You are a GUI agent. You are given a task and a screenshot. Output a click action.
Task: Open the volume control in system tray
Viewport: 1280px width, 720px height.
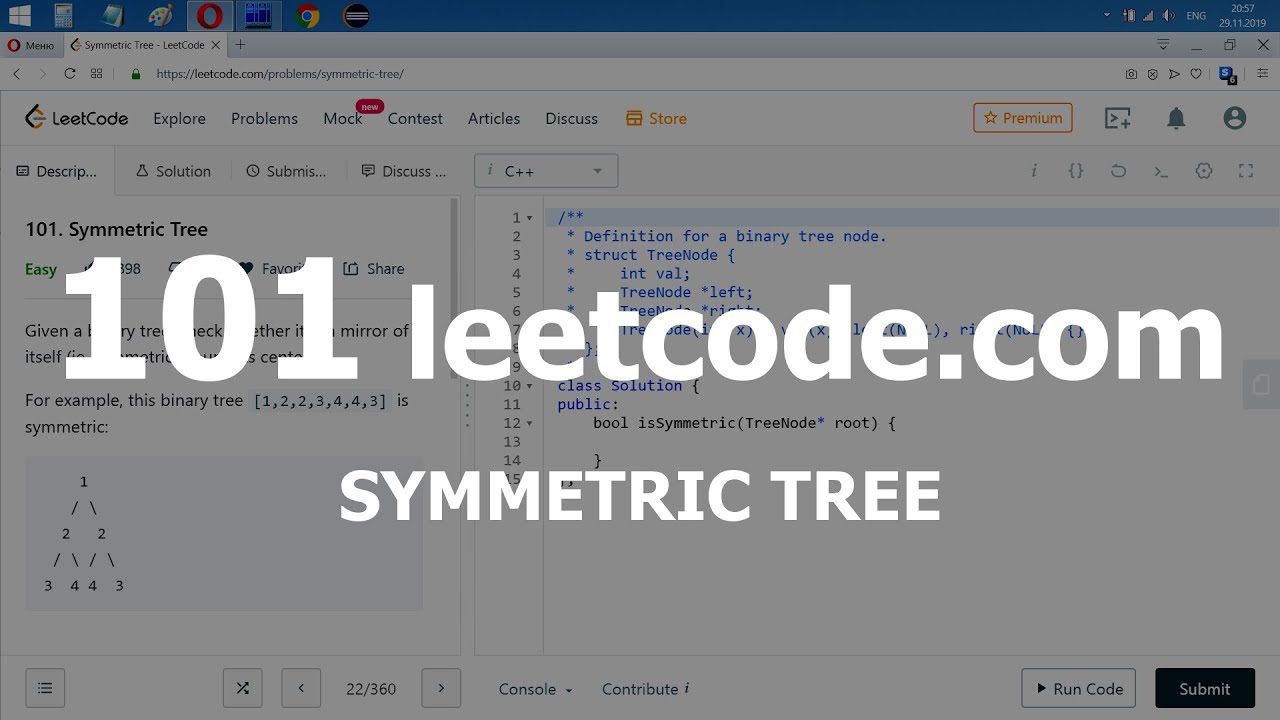1169,15
